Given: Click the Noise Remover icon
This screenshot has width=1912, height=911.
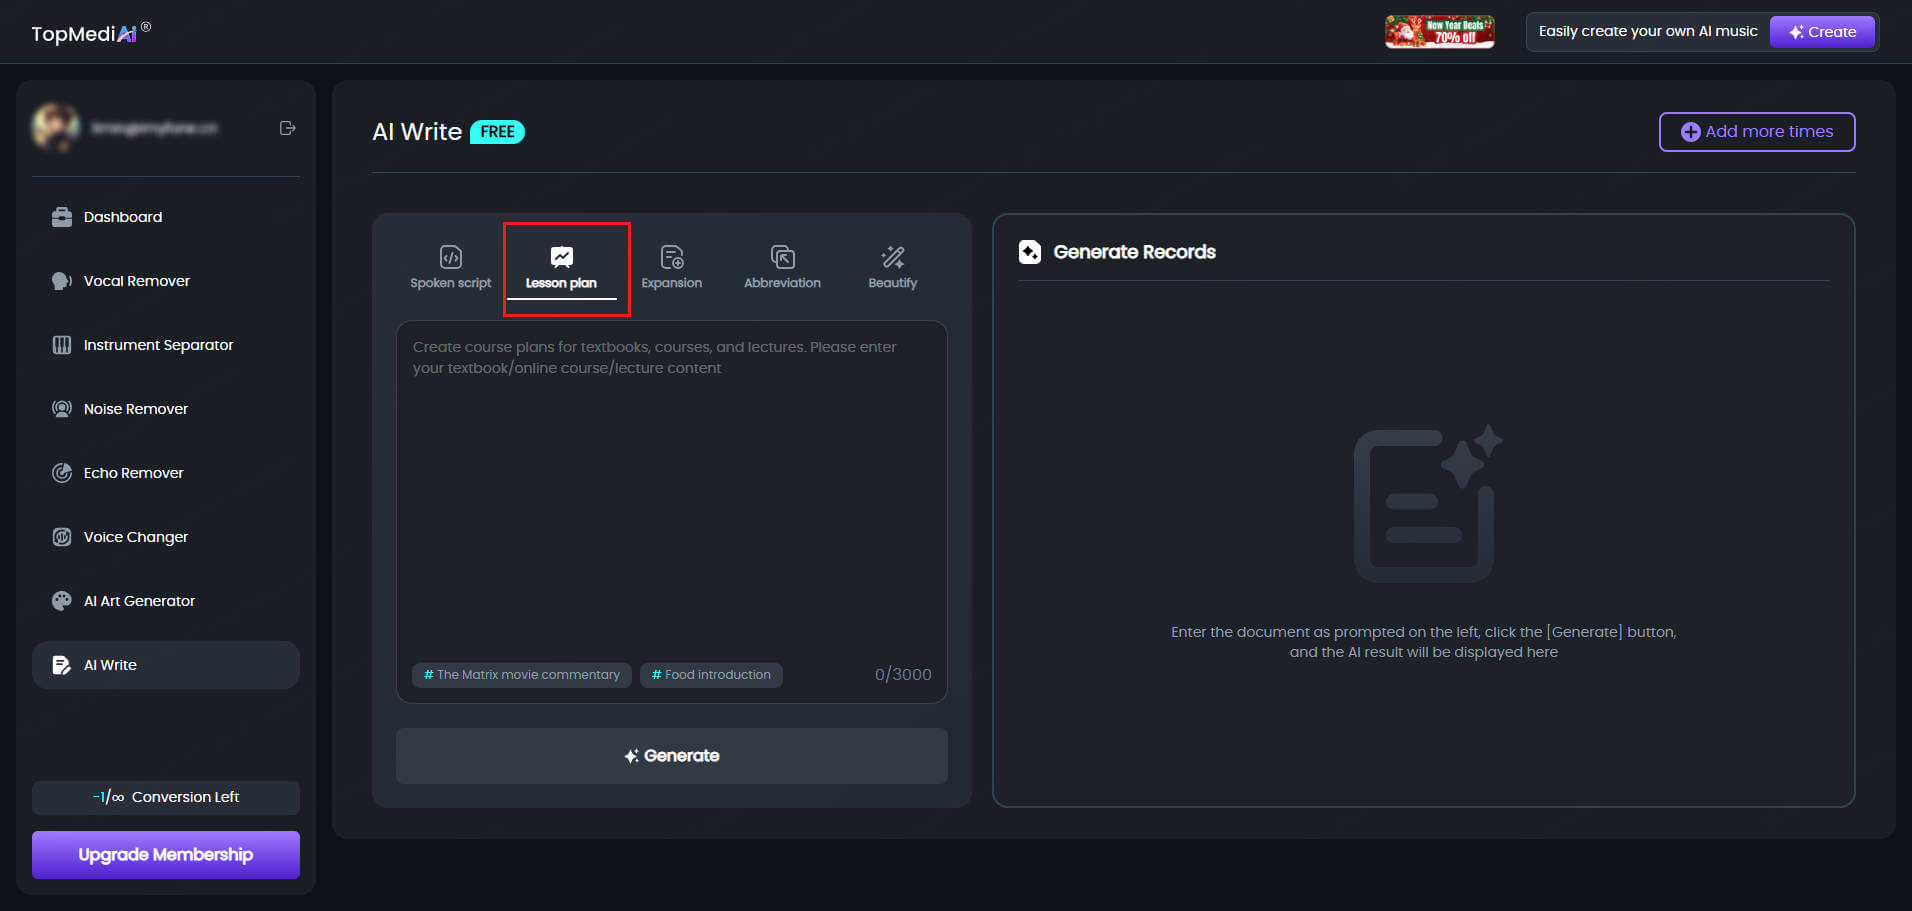Looking at the screenshot, I should pos(62,409).
